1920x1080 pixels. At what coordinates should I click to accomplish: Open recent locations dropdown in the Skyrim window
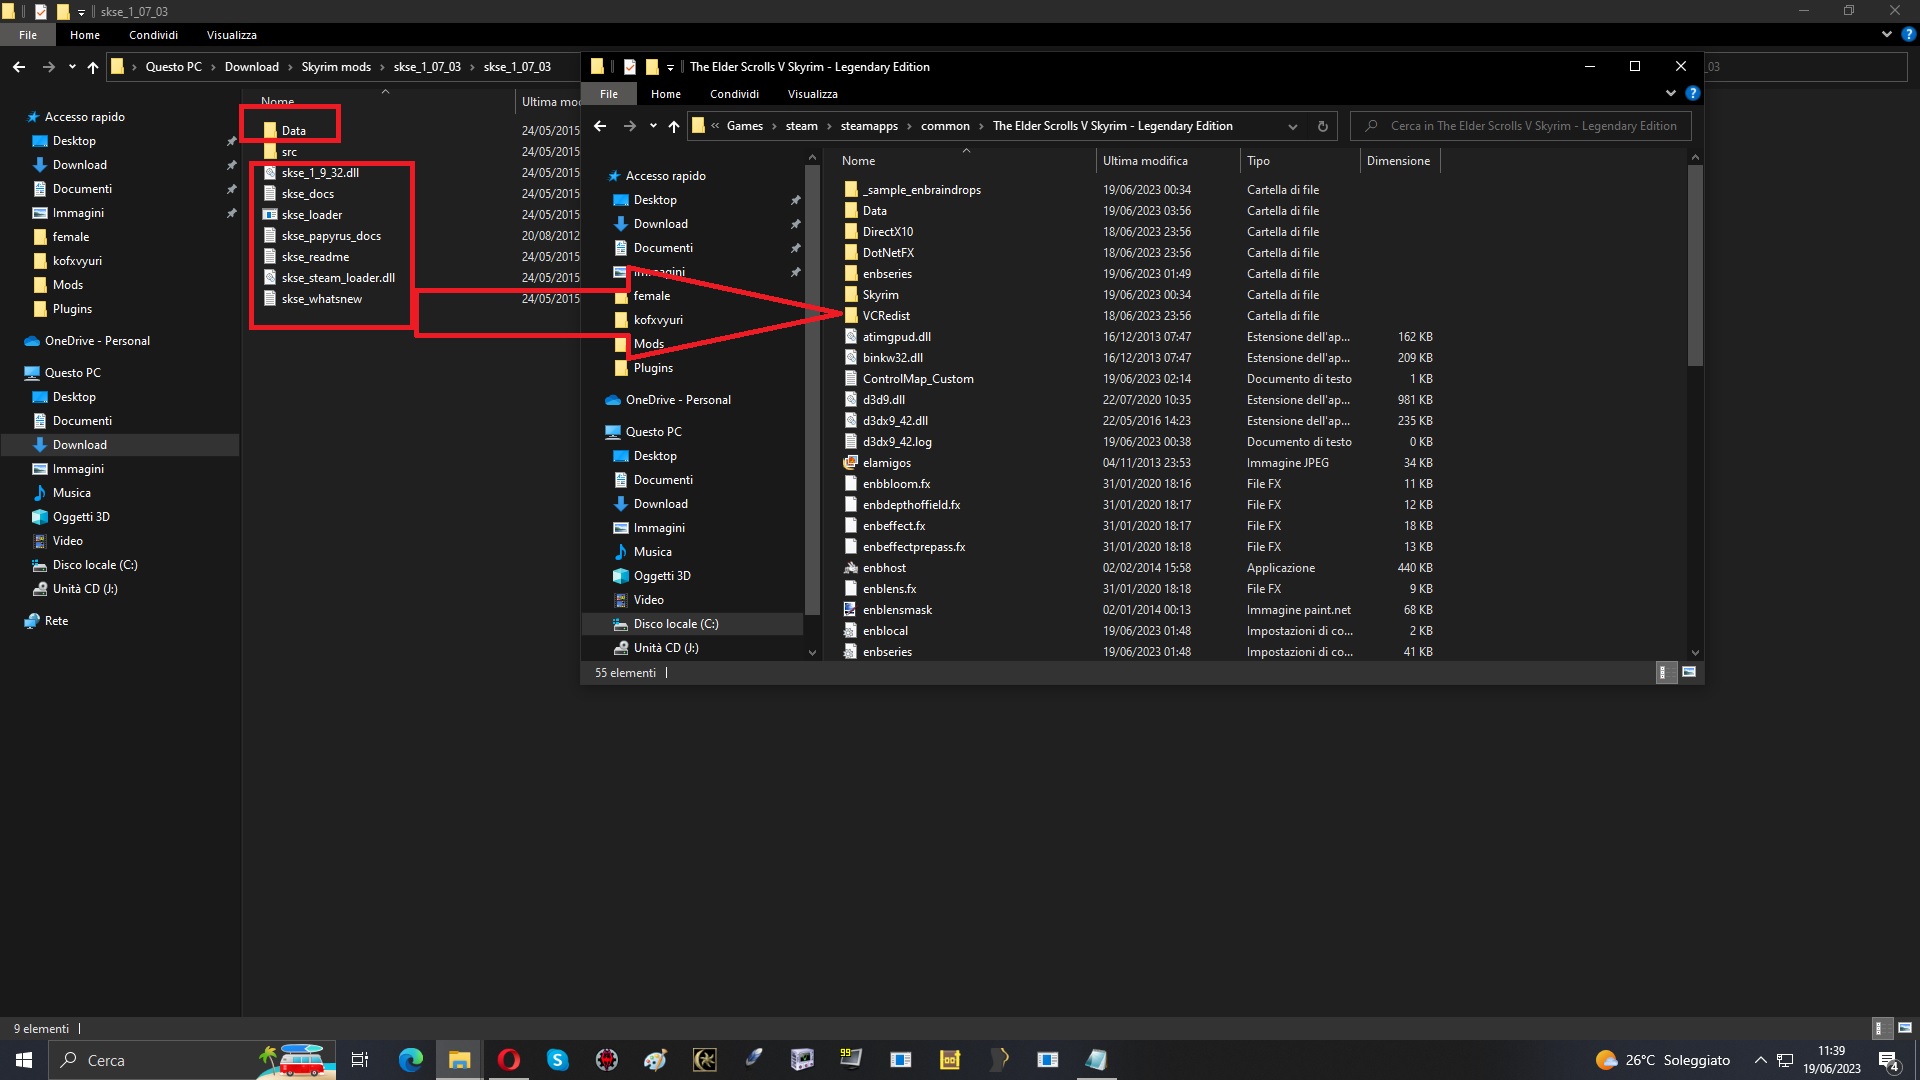pyautogui.click(x=653, y=126)
